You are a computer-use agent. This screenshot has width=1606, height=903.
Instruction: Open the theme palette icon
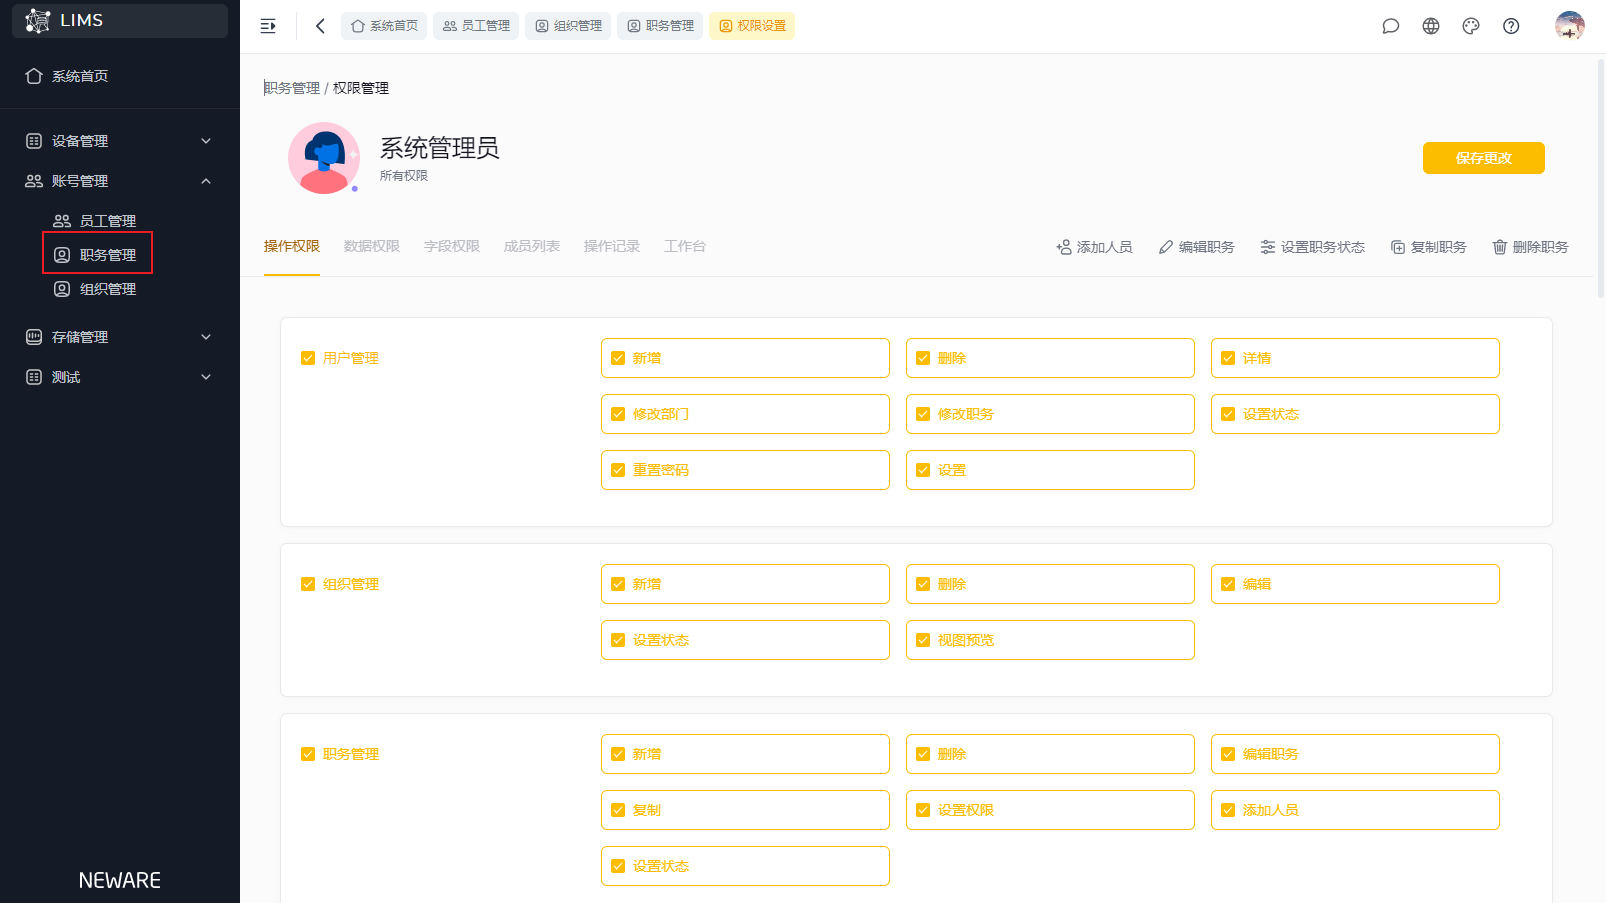(x=1471, y=26)
